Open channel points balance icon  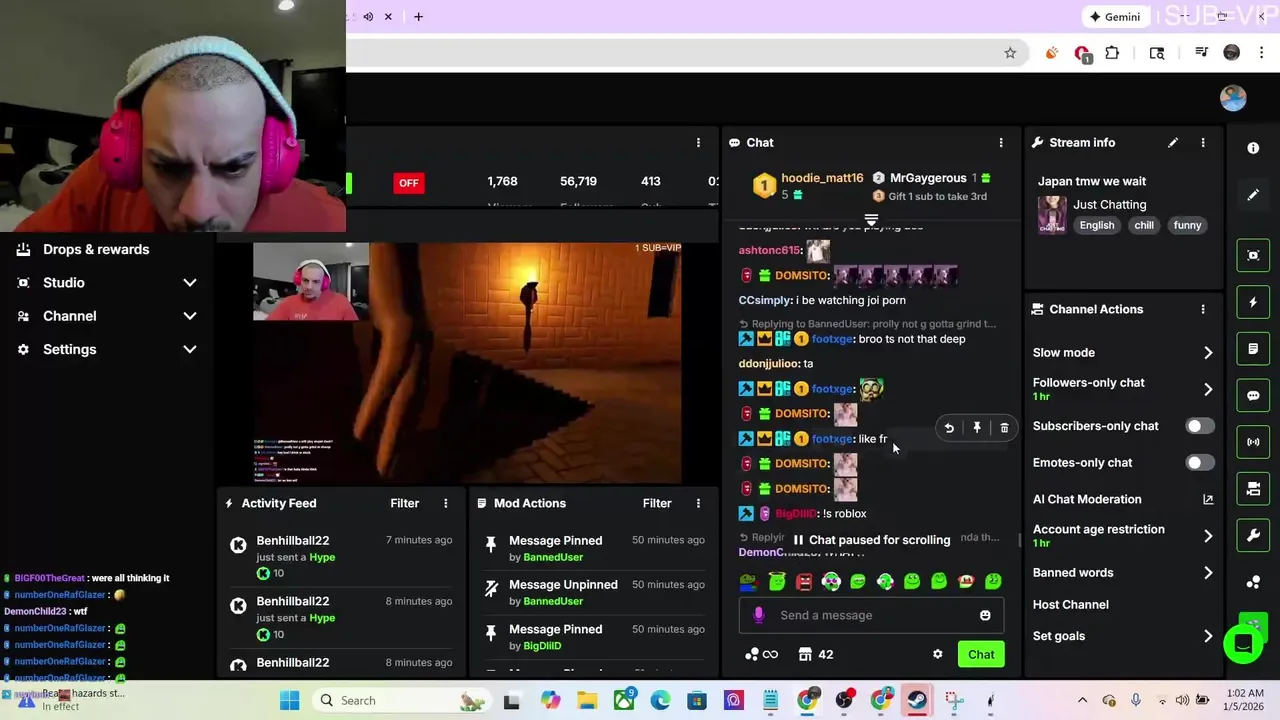760,654
